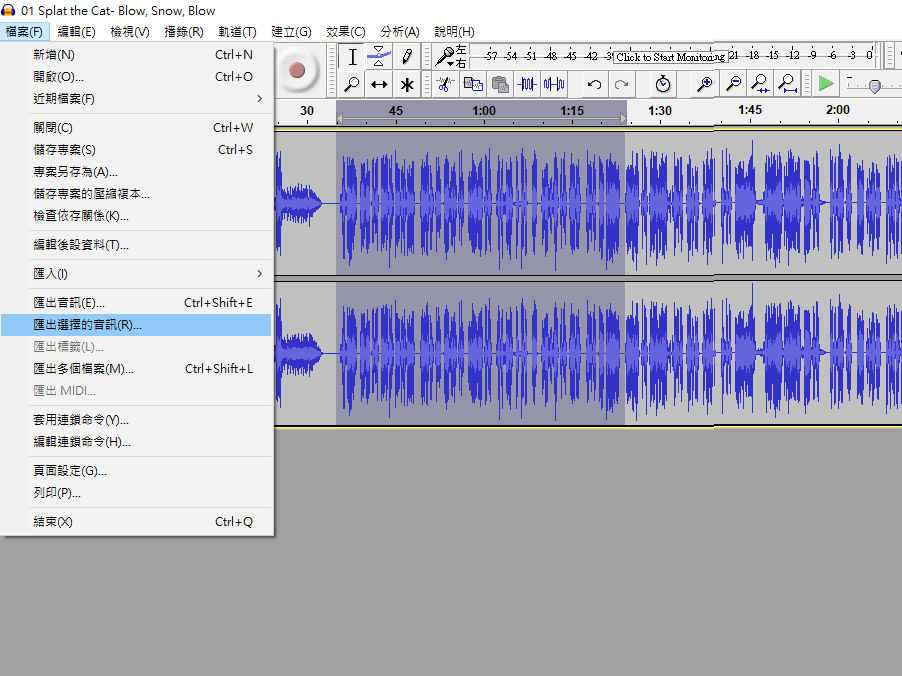Open the 效果(C) menu
Viewport: 902px width, 676px height.
point(345,32)
